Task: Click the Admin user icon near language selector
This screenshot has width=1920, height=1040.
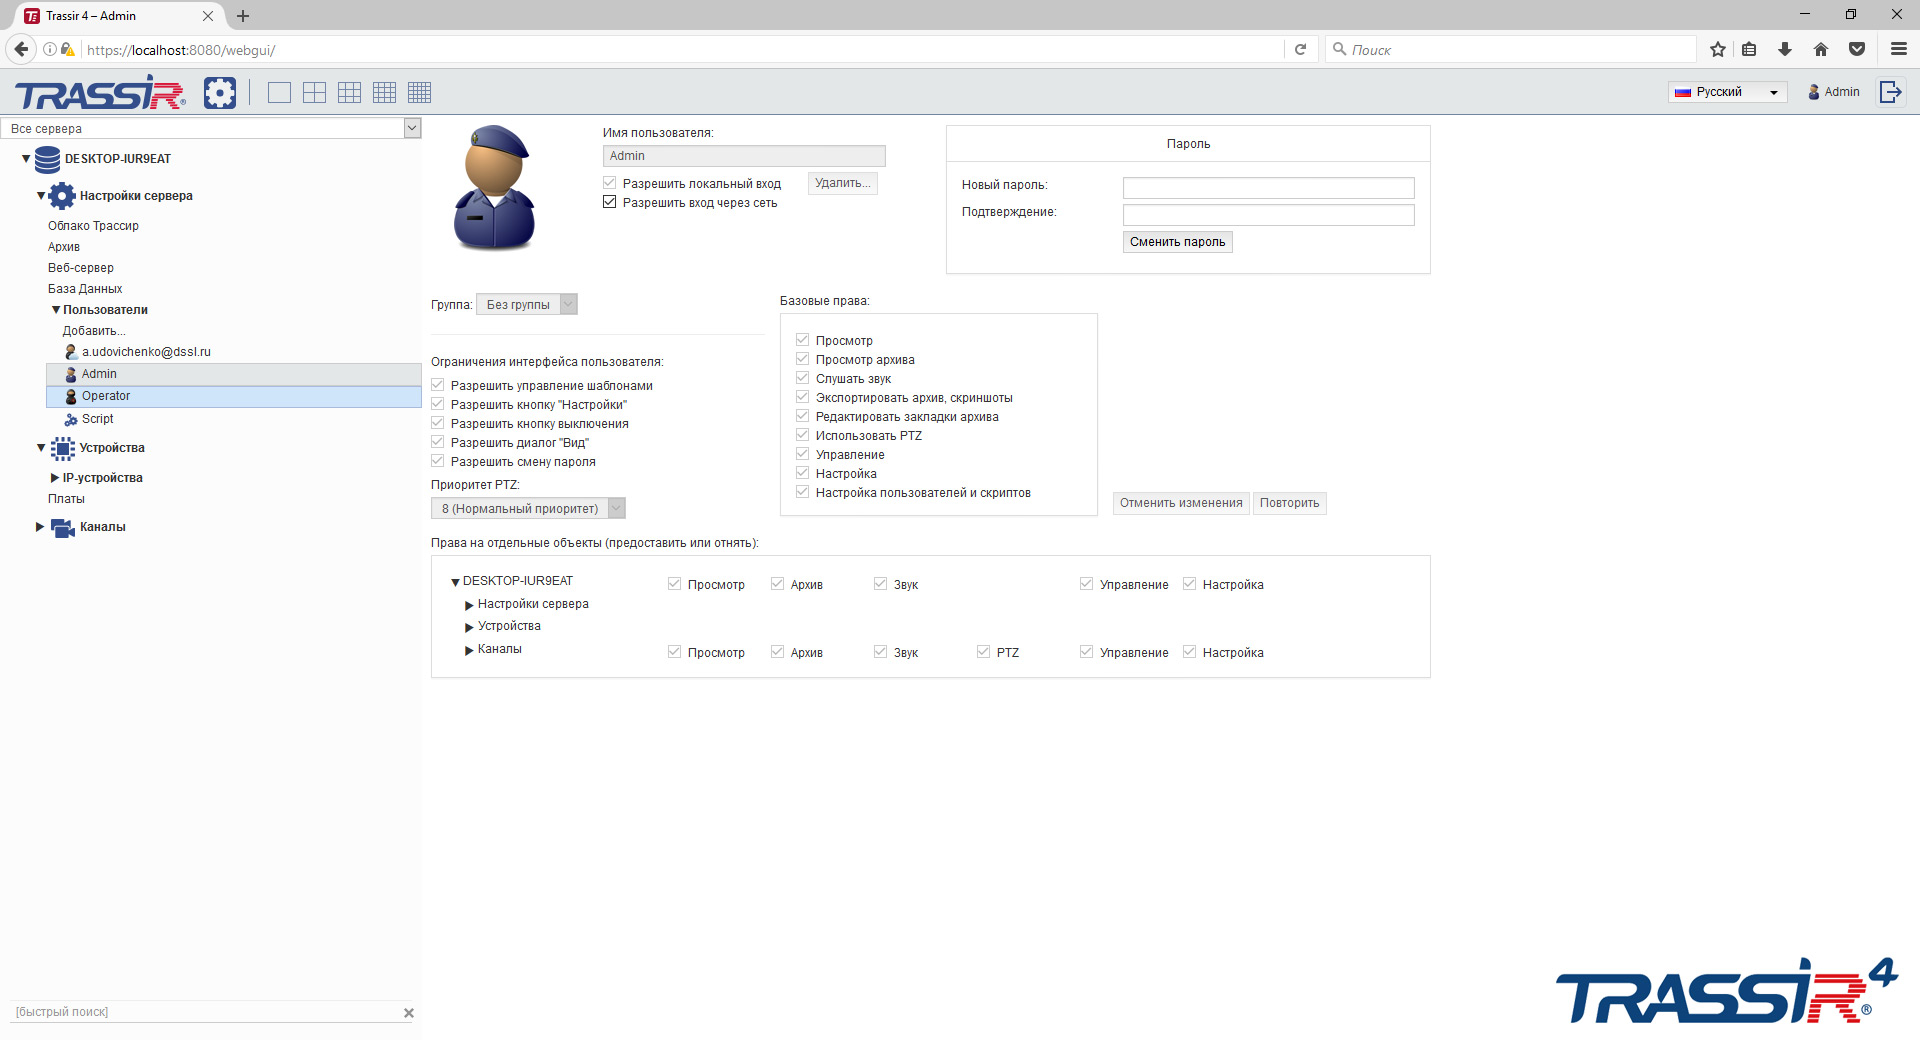Action: coord(1814,92)
